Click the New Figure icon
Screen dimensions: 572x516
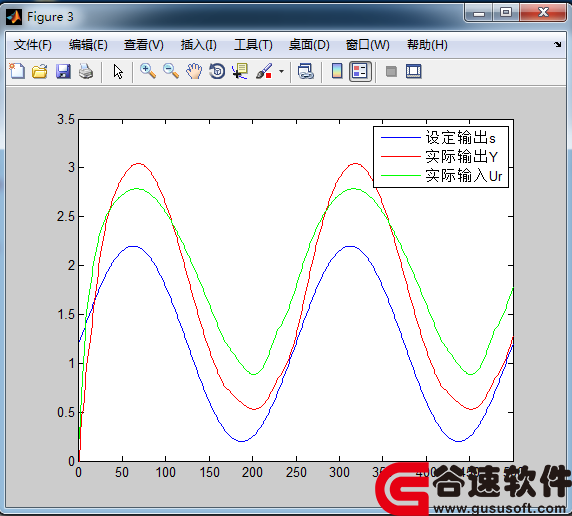17,71
